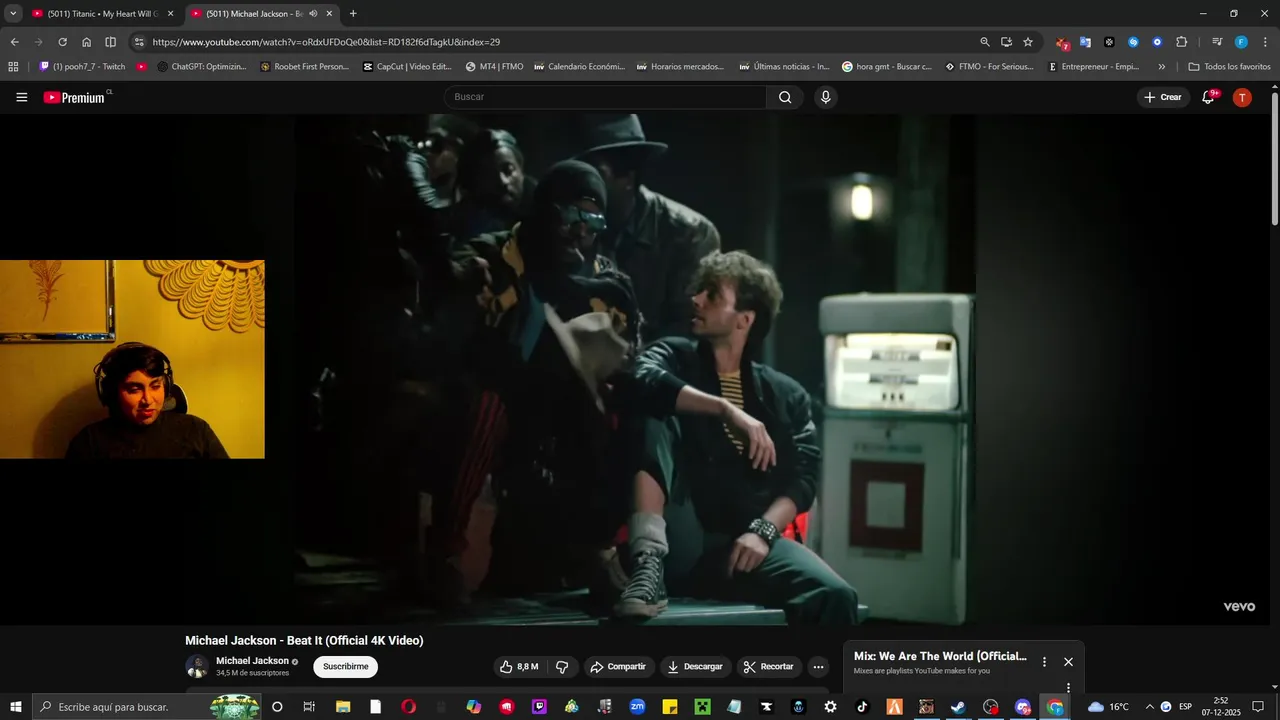
Task: Open the pooh7_7 Twitch bookmark
Action: [x=83, y=67]
